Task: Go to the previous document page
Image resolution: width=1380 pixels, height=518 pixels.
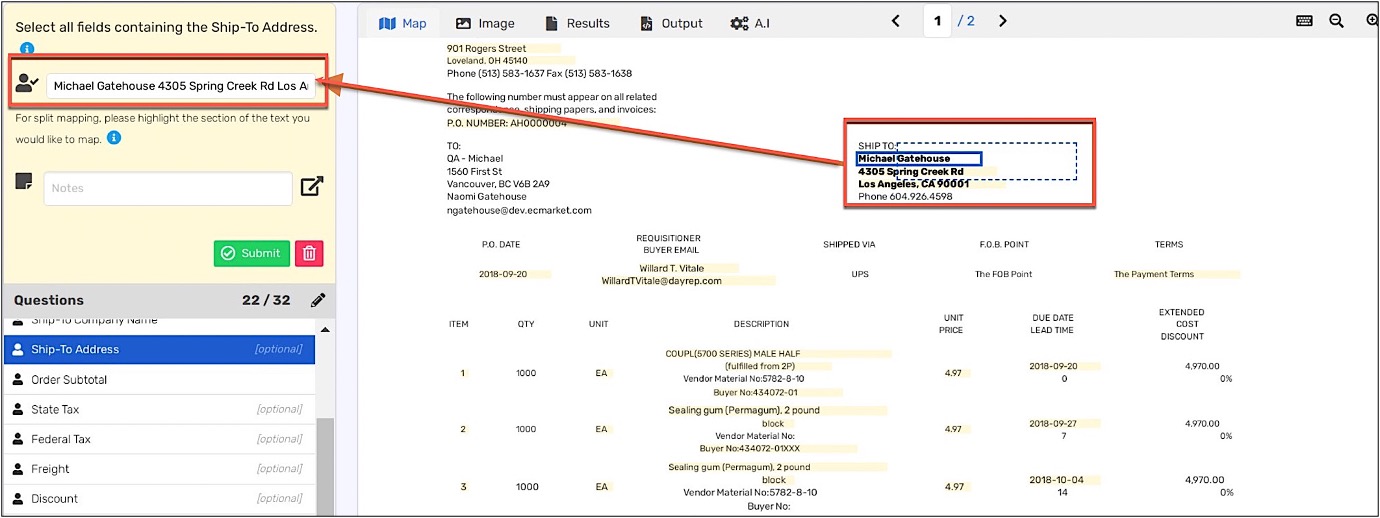Action: click(x=895, y=21)
